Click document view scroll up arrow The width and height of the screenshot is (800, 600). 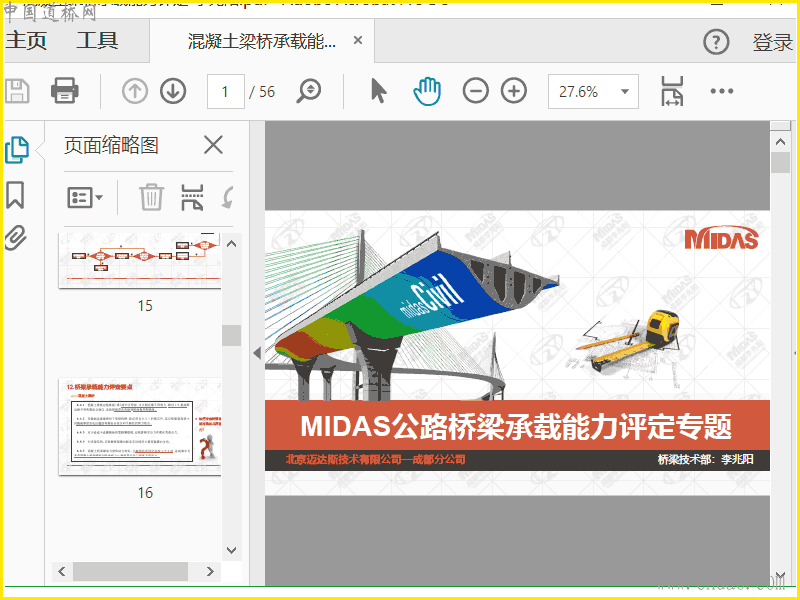coord(780,142)
